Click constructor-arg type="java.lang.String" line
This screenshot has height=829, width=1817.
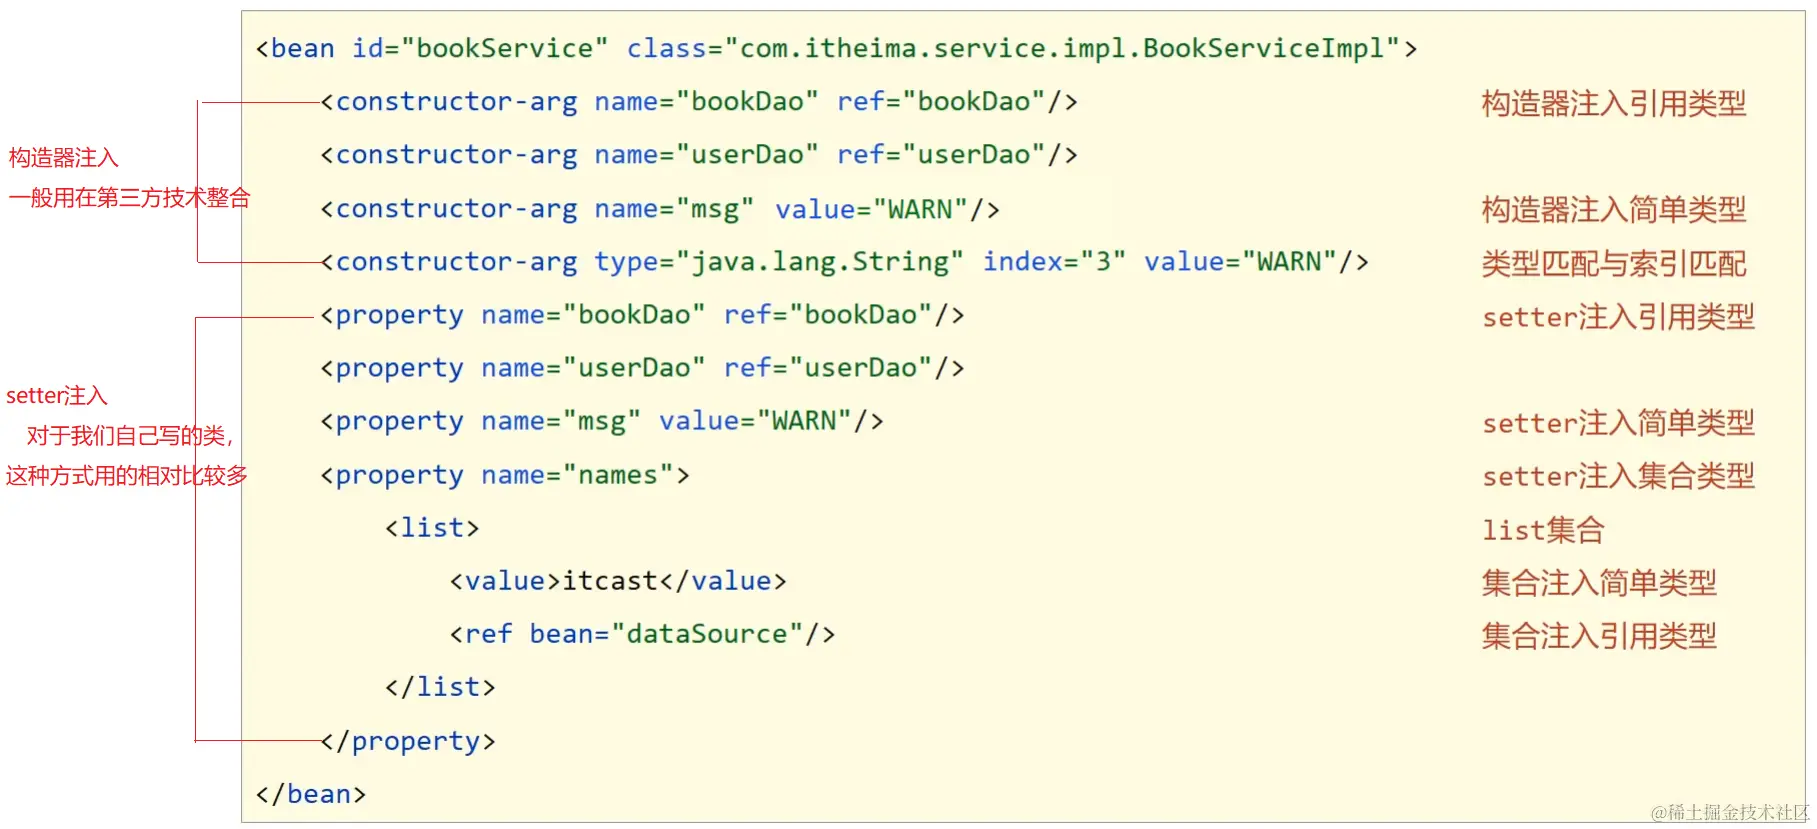pos(845,262)
